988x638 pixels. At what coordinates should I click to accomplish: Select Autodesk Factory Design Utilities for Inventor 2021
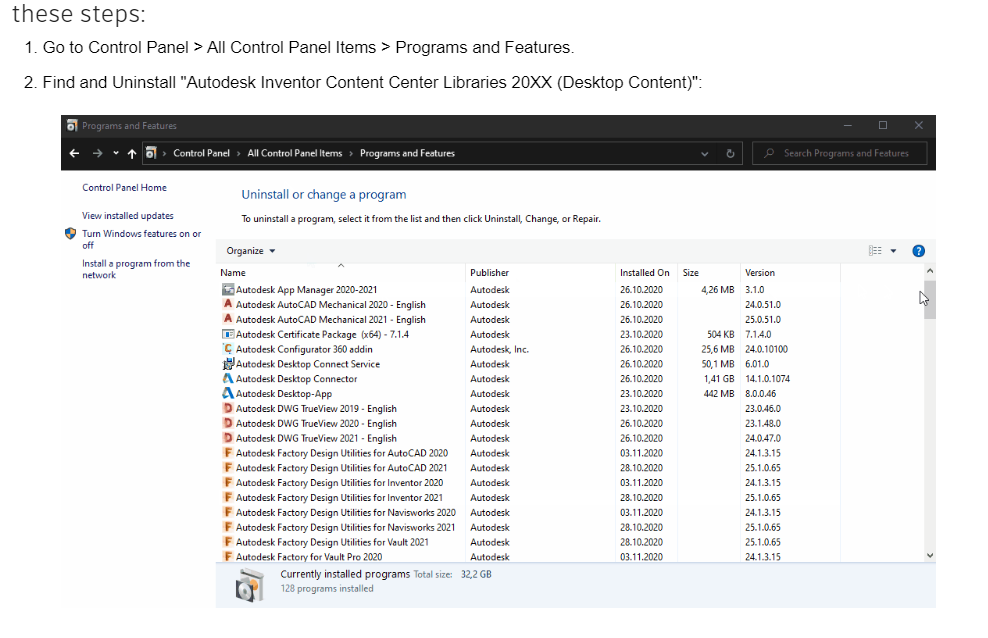click(x=339, y=498)
